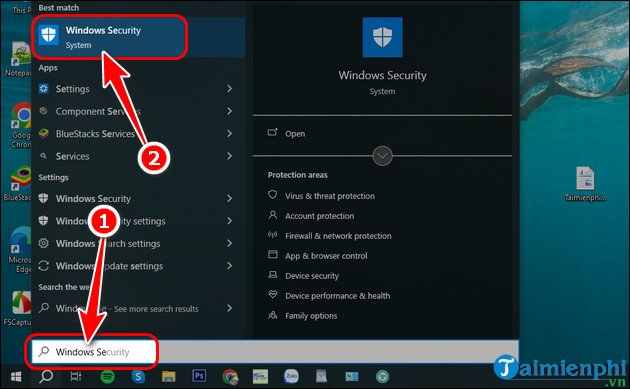The height and width of the screenshot is (389, 630).
Task: Click the App & browser control window icon
Action: [273, 254]
